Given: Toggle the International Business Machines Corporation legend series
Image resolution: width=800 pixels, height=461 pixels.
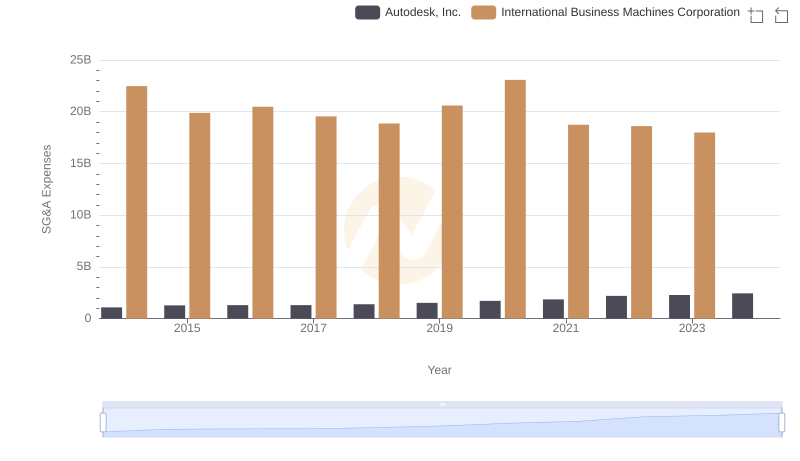Looking at the screenshot, I should (606, 12).
